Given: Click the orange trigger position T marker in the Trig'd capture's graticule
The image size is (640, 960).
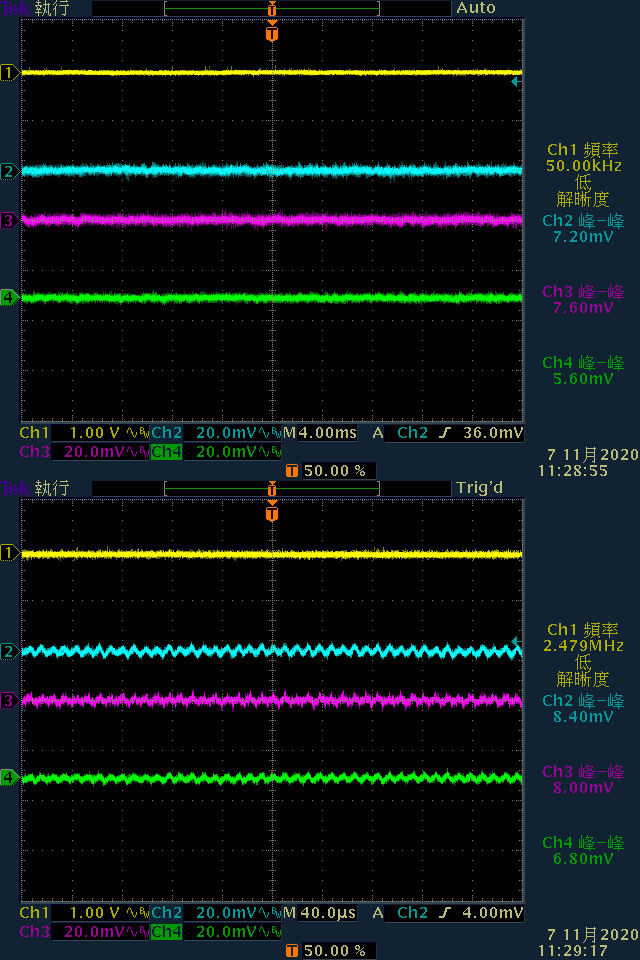Looking at the screenshot, I should 272,512.
